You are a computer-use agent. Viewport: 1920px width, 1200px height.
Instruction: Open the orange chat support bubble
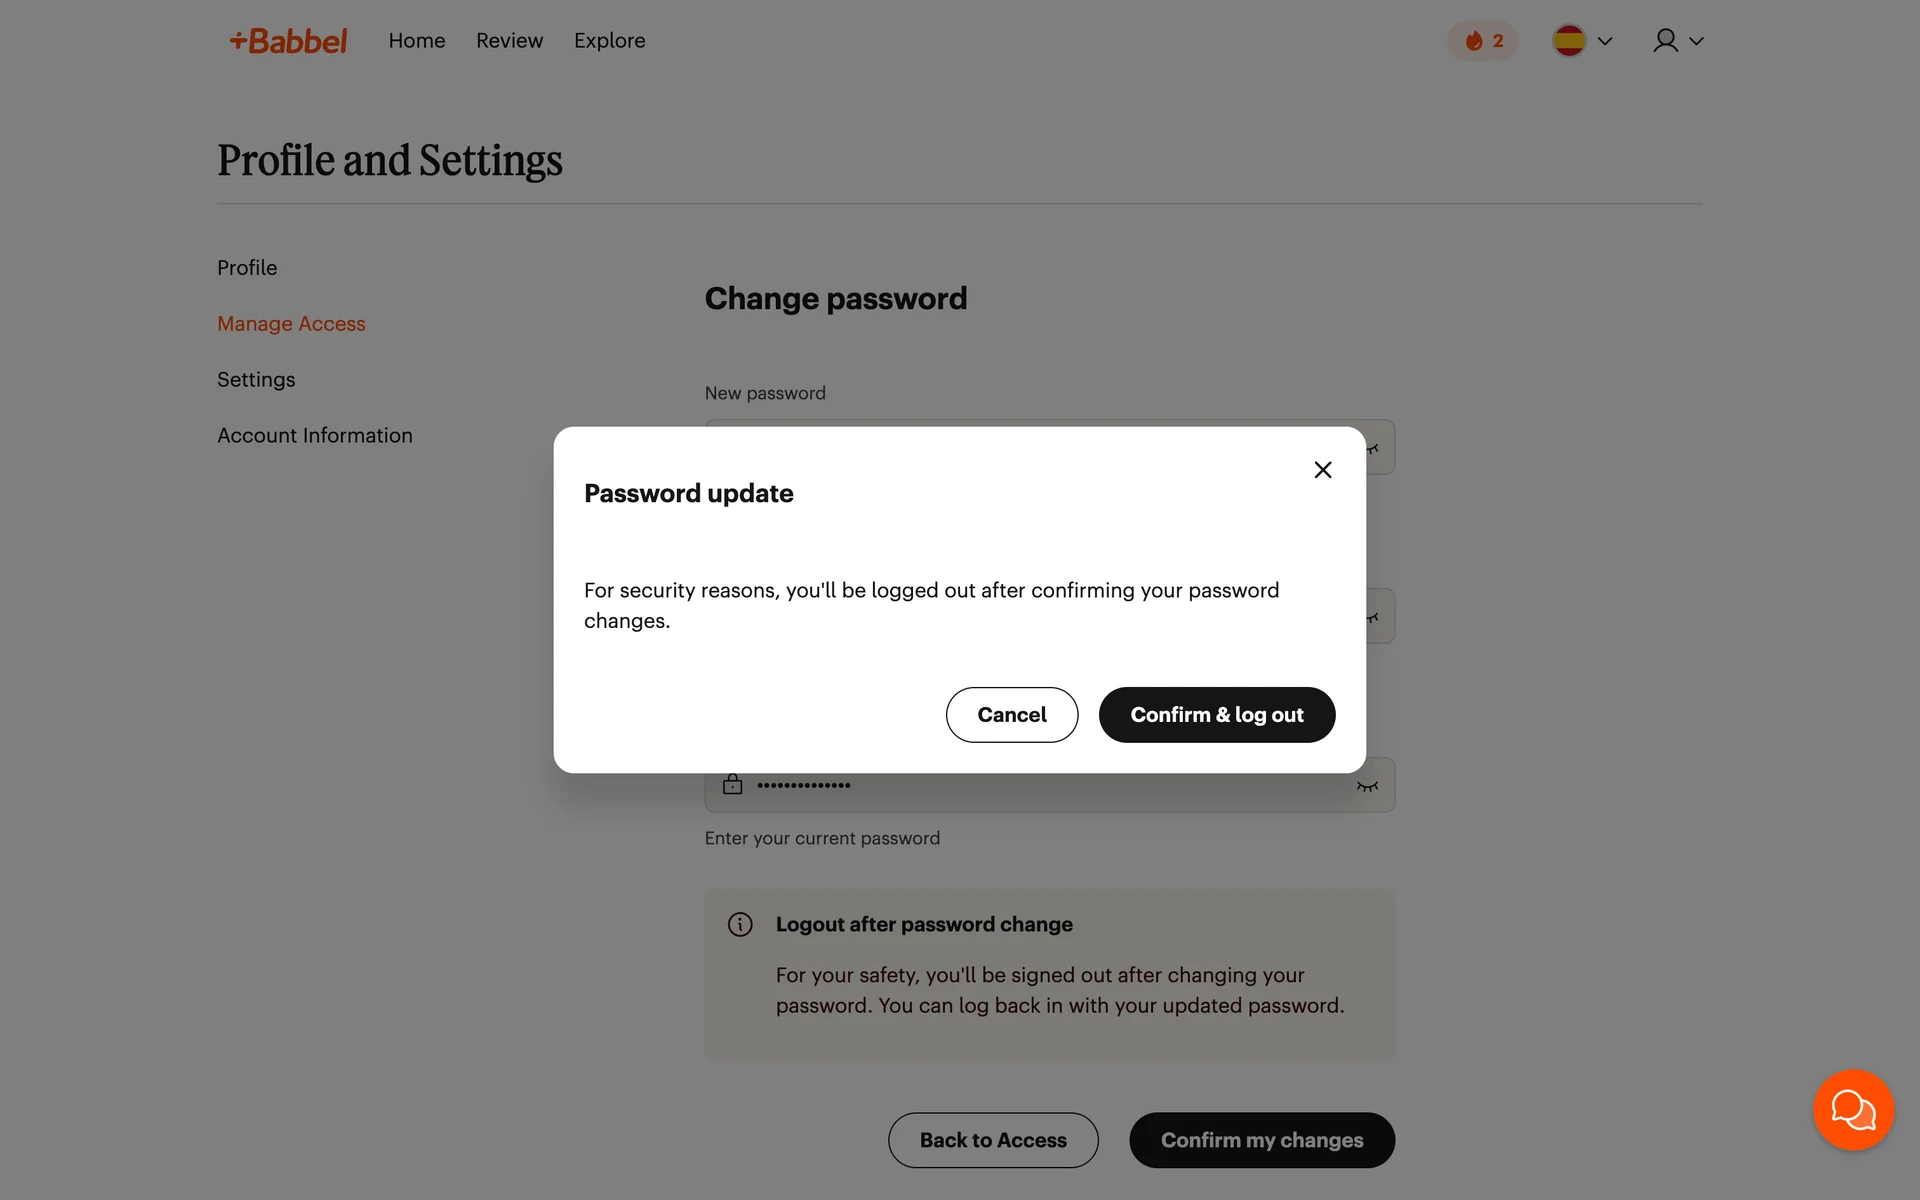[x=1853, y=1110]
